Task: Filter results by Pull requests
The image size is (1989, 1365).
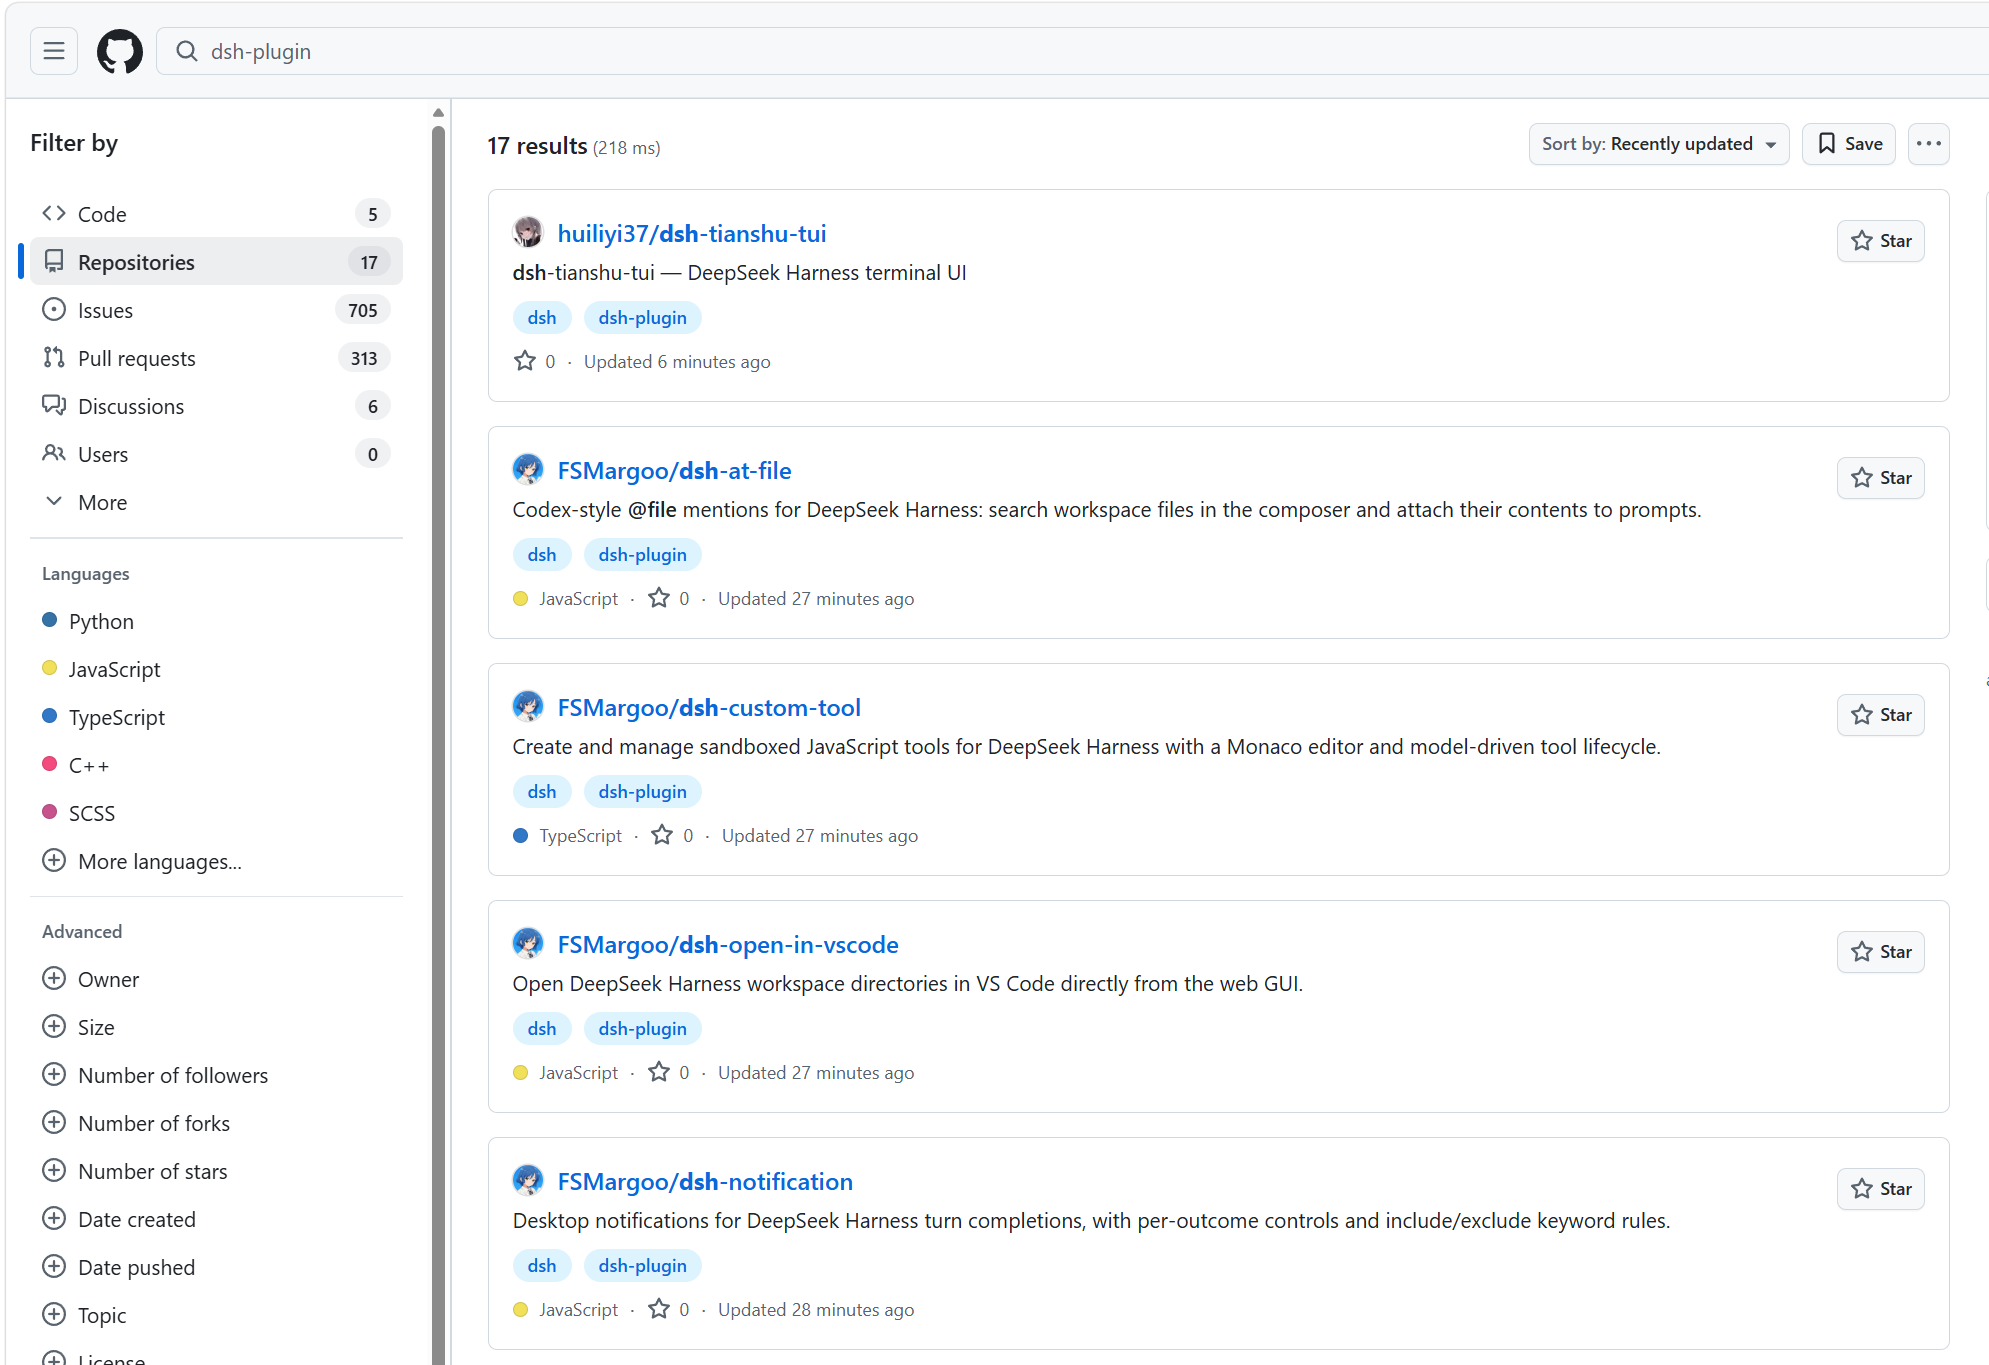Action: pos(216,358)
